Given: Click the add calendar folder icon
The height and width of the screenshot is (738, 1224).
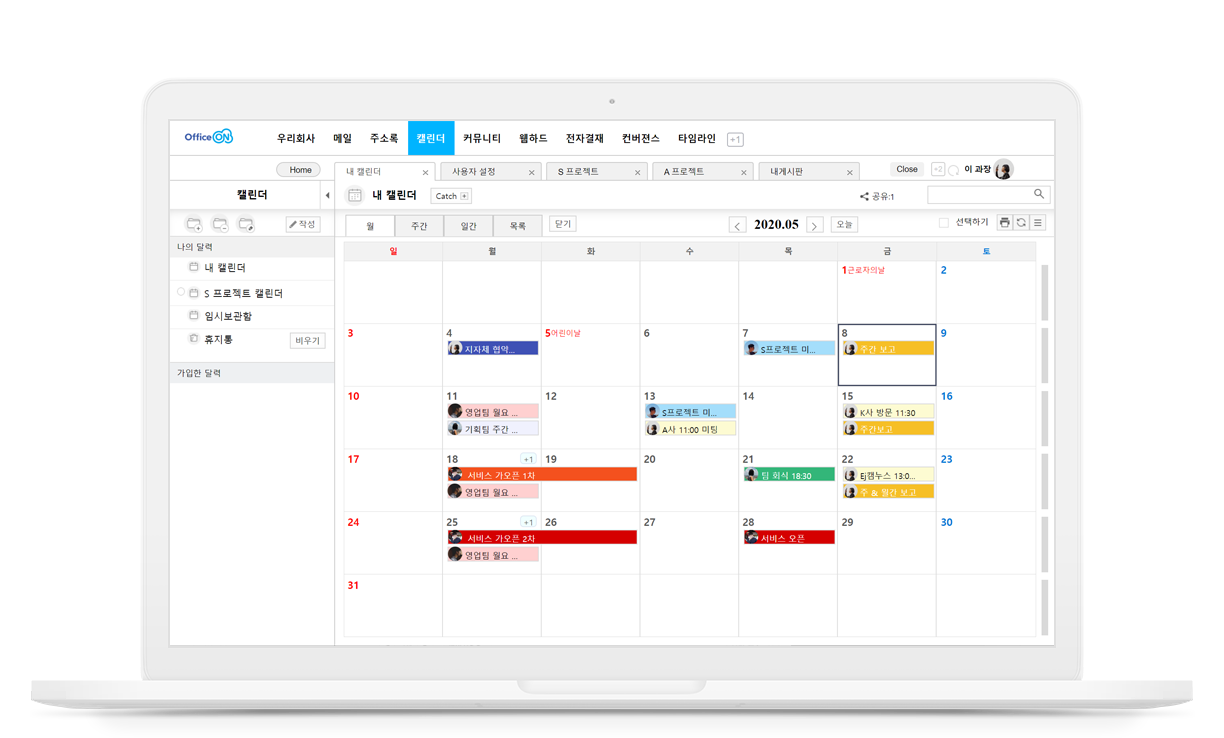Looking at the screenshot, I should (x=194, y=224).
